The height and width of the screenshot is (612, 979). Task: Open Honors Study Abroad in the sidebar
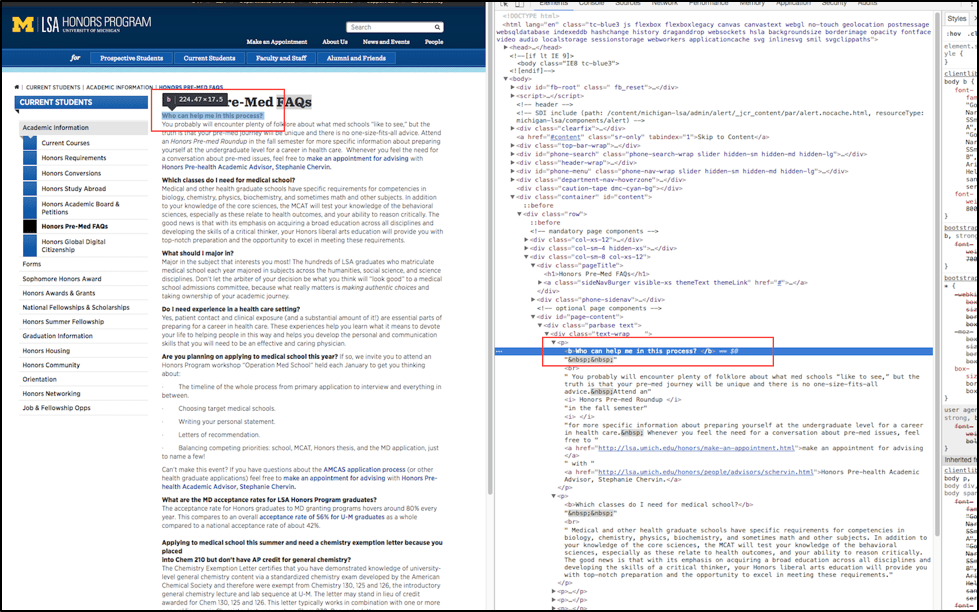[74, 189]
